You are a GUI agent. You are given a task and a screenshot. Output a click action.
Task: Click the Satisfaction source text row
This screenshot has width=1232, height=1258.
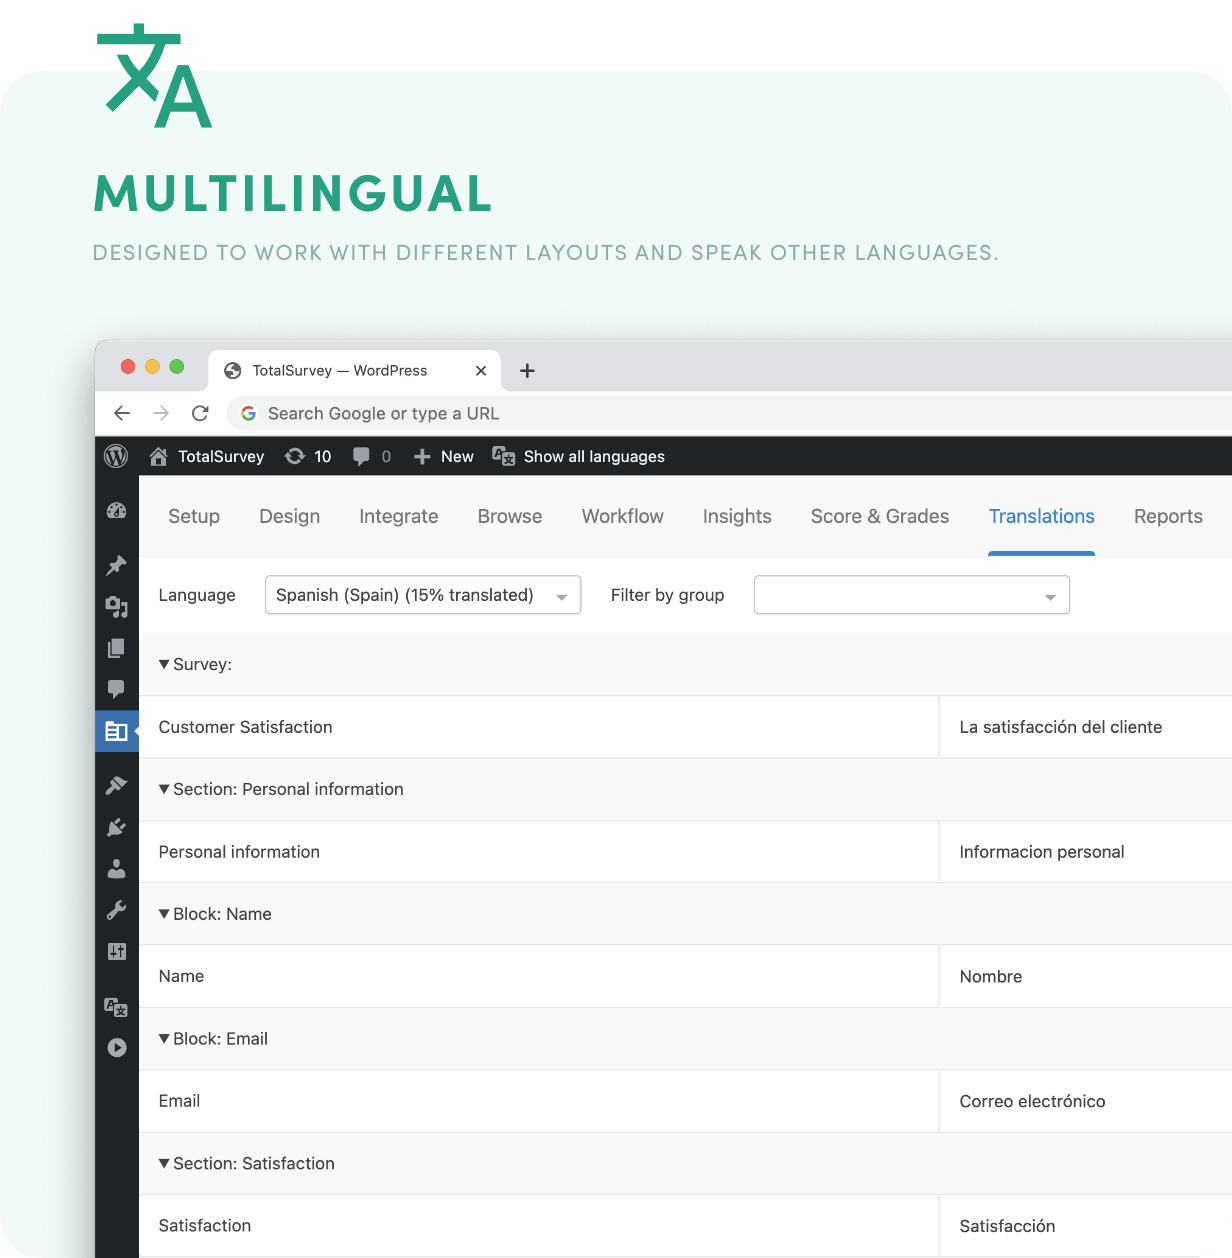(539, 1226)
